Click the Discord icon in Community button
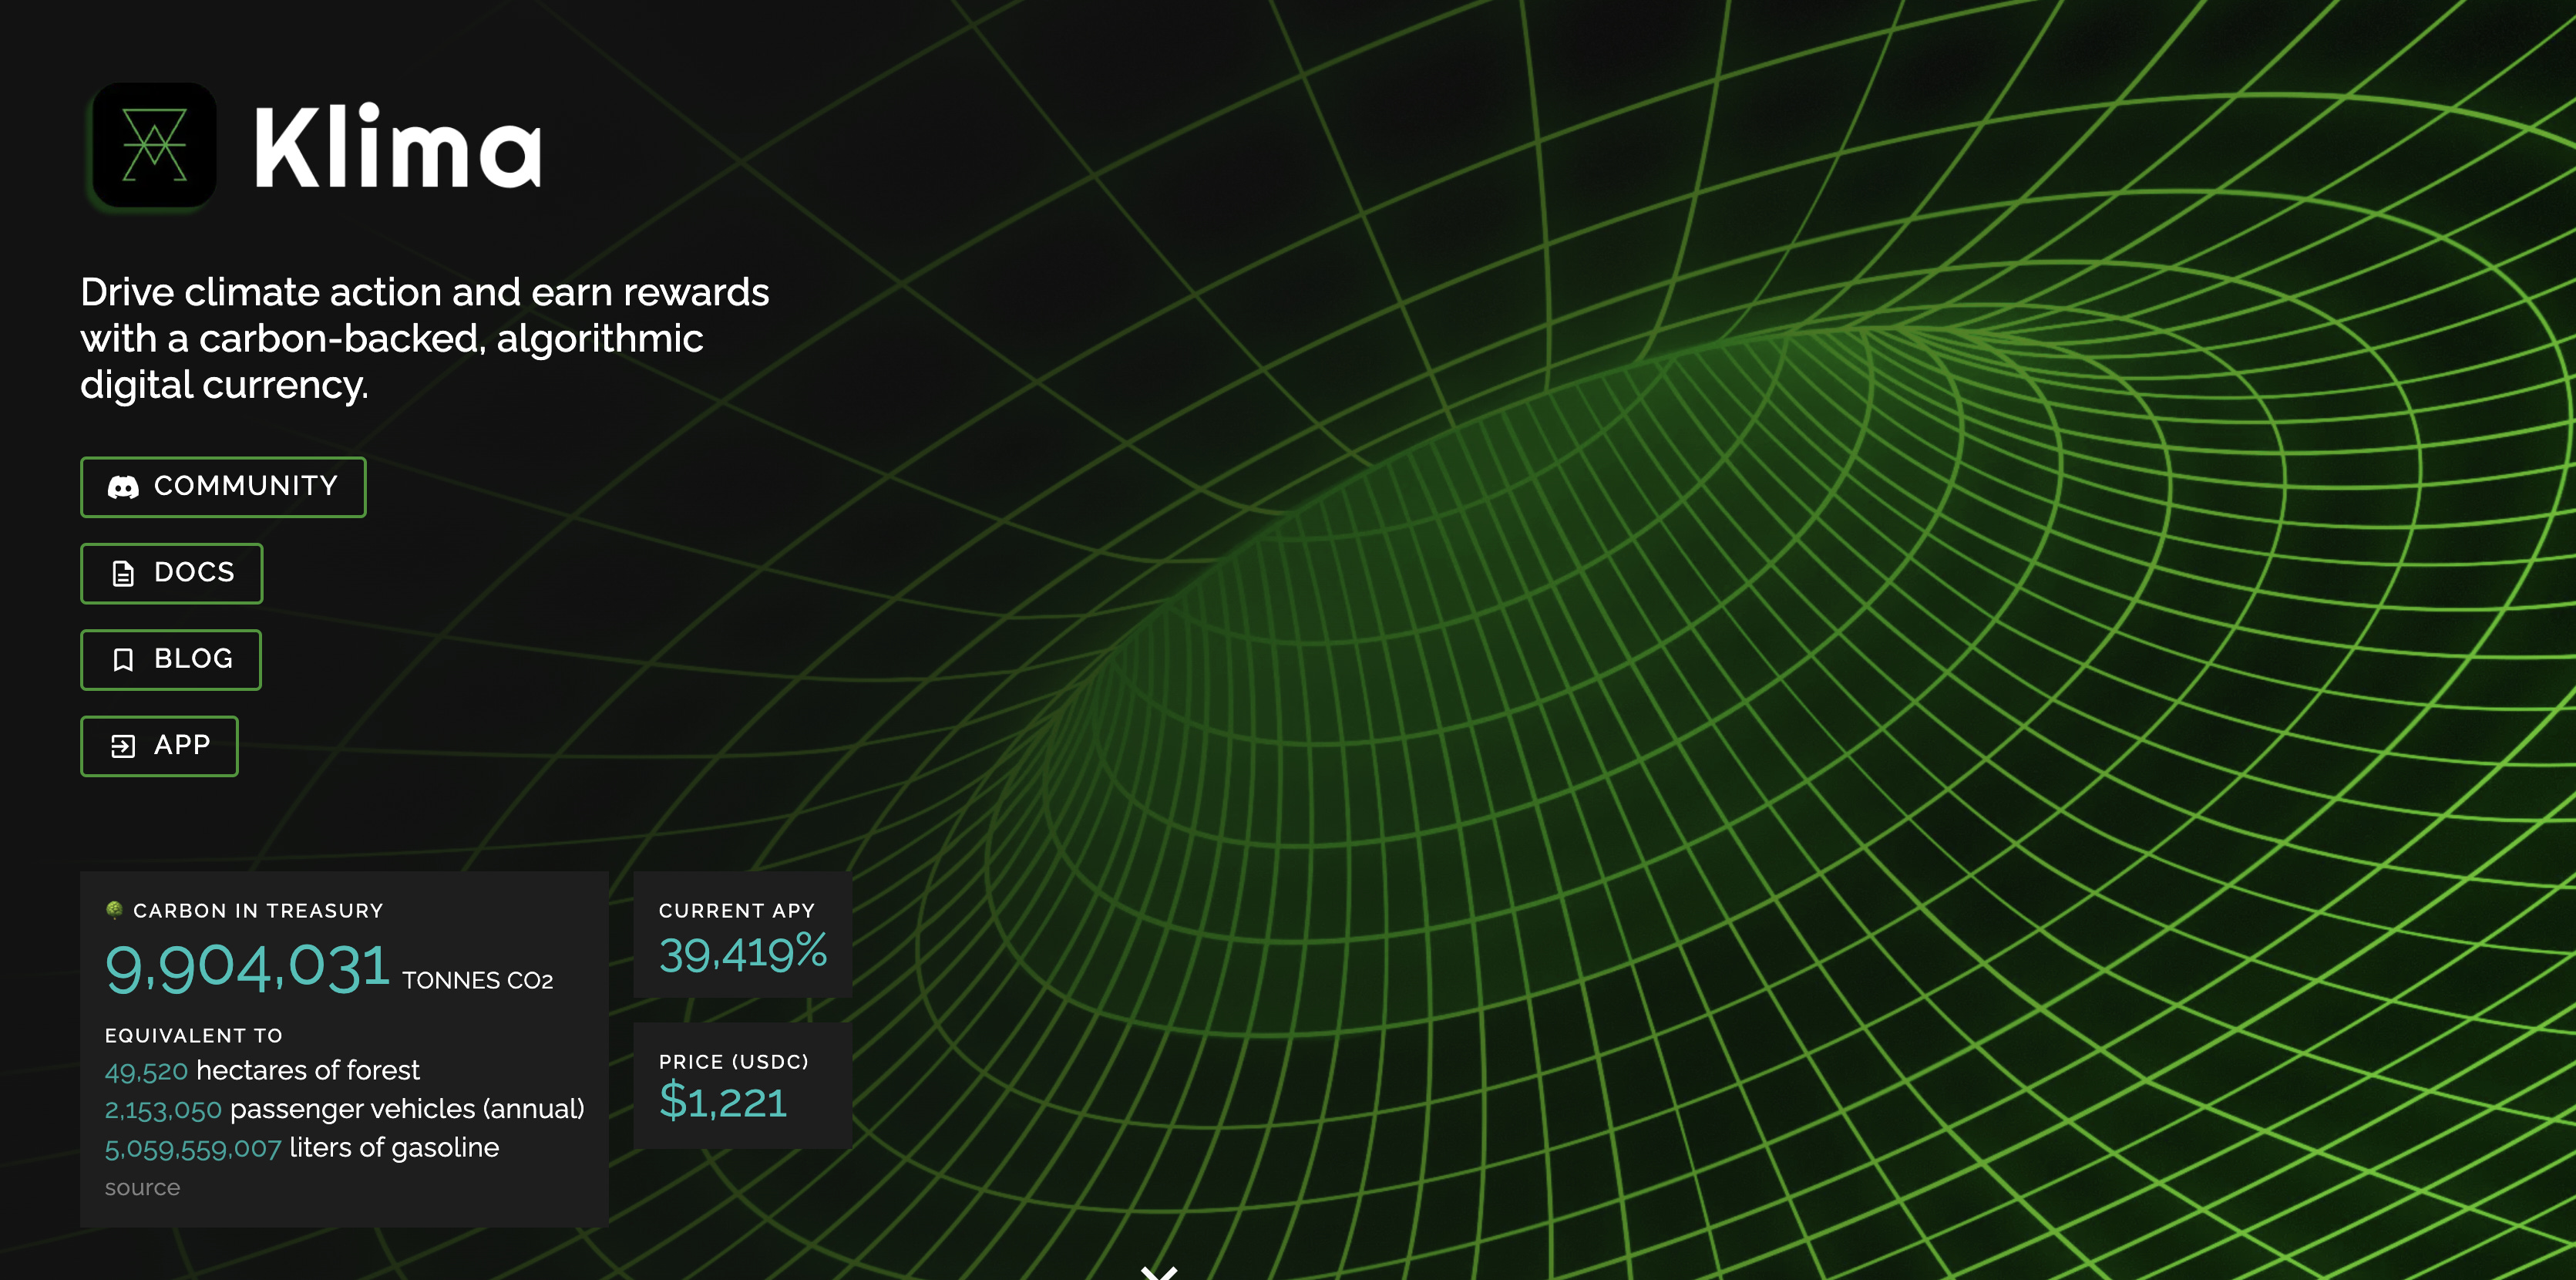 [x=123, y=487]
